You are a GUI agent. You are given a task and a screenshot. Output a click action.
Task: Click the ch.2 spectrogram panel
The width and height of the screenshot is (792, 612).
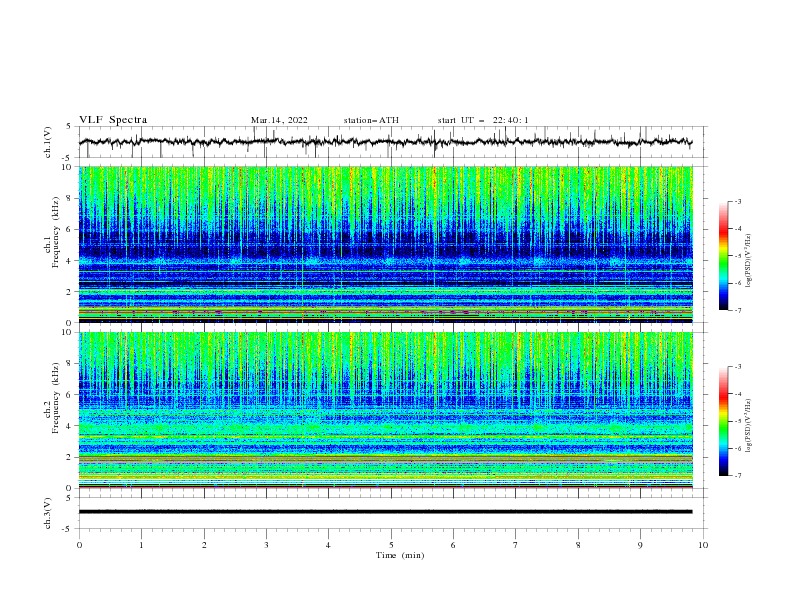(x=385, y=410)
